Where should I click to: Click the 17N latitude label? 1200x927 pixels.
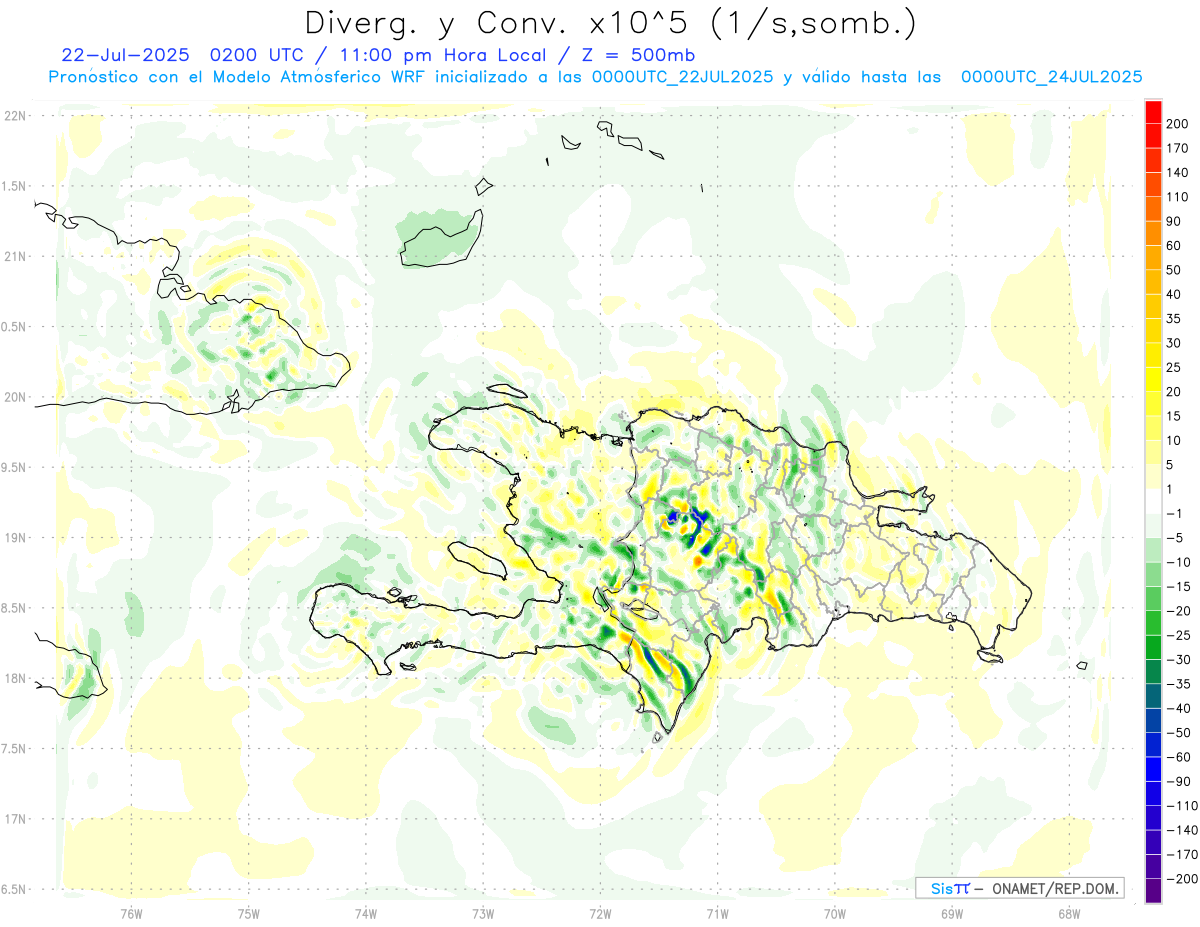coord(15,819)
